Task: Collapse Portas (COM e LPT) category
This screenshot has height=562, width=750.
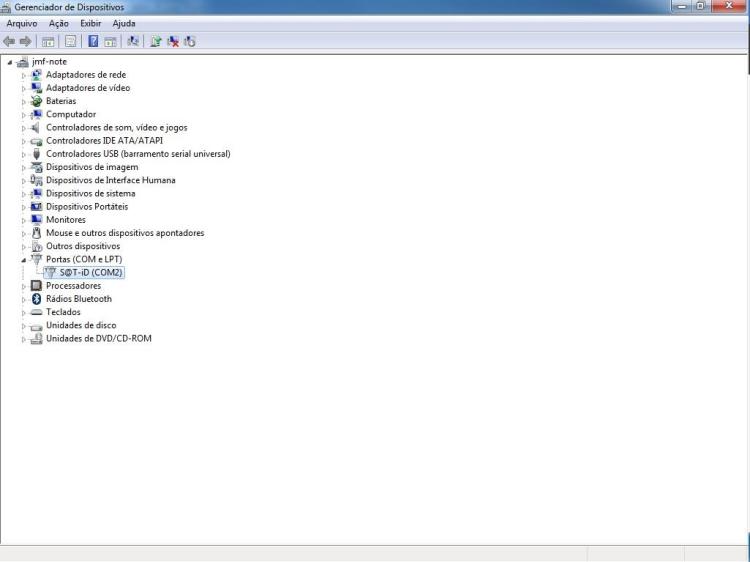Action: coord(23,260)
